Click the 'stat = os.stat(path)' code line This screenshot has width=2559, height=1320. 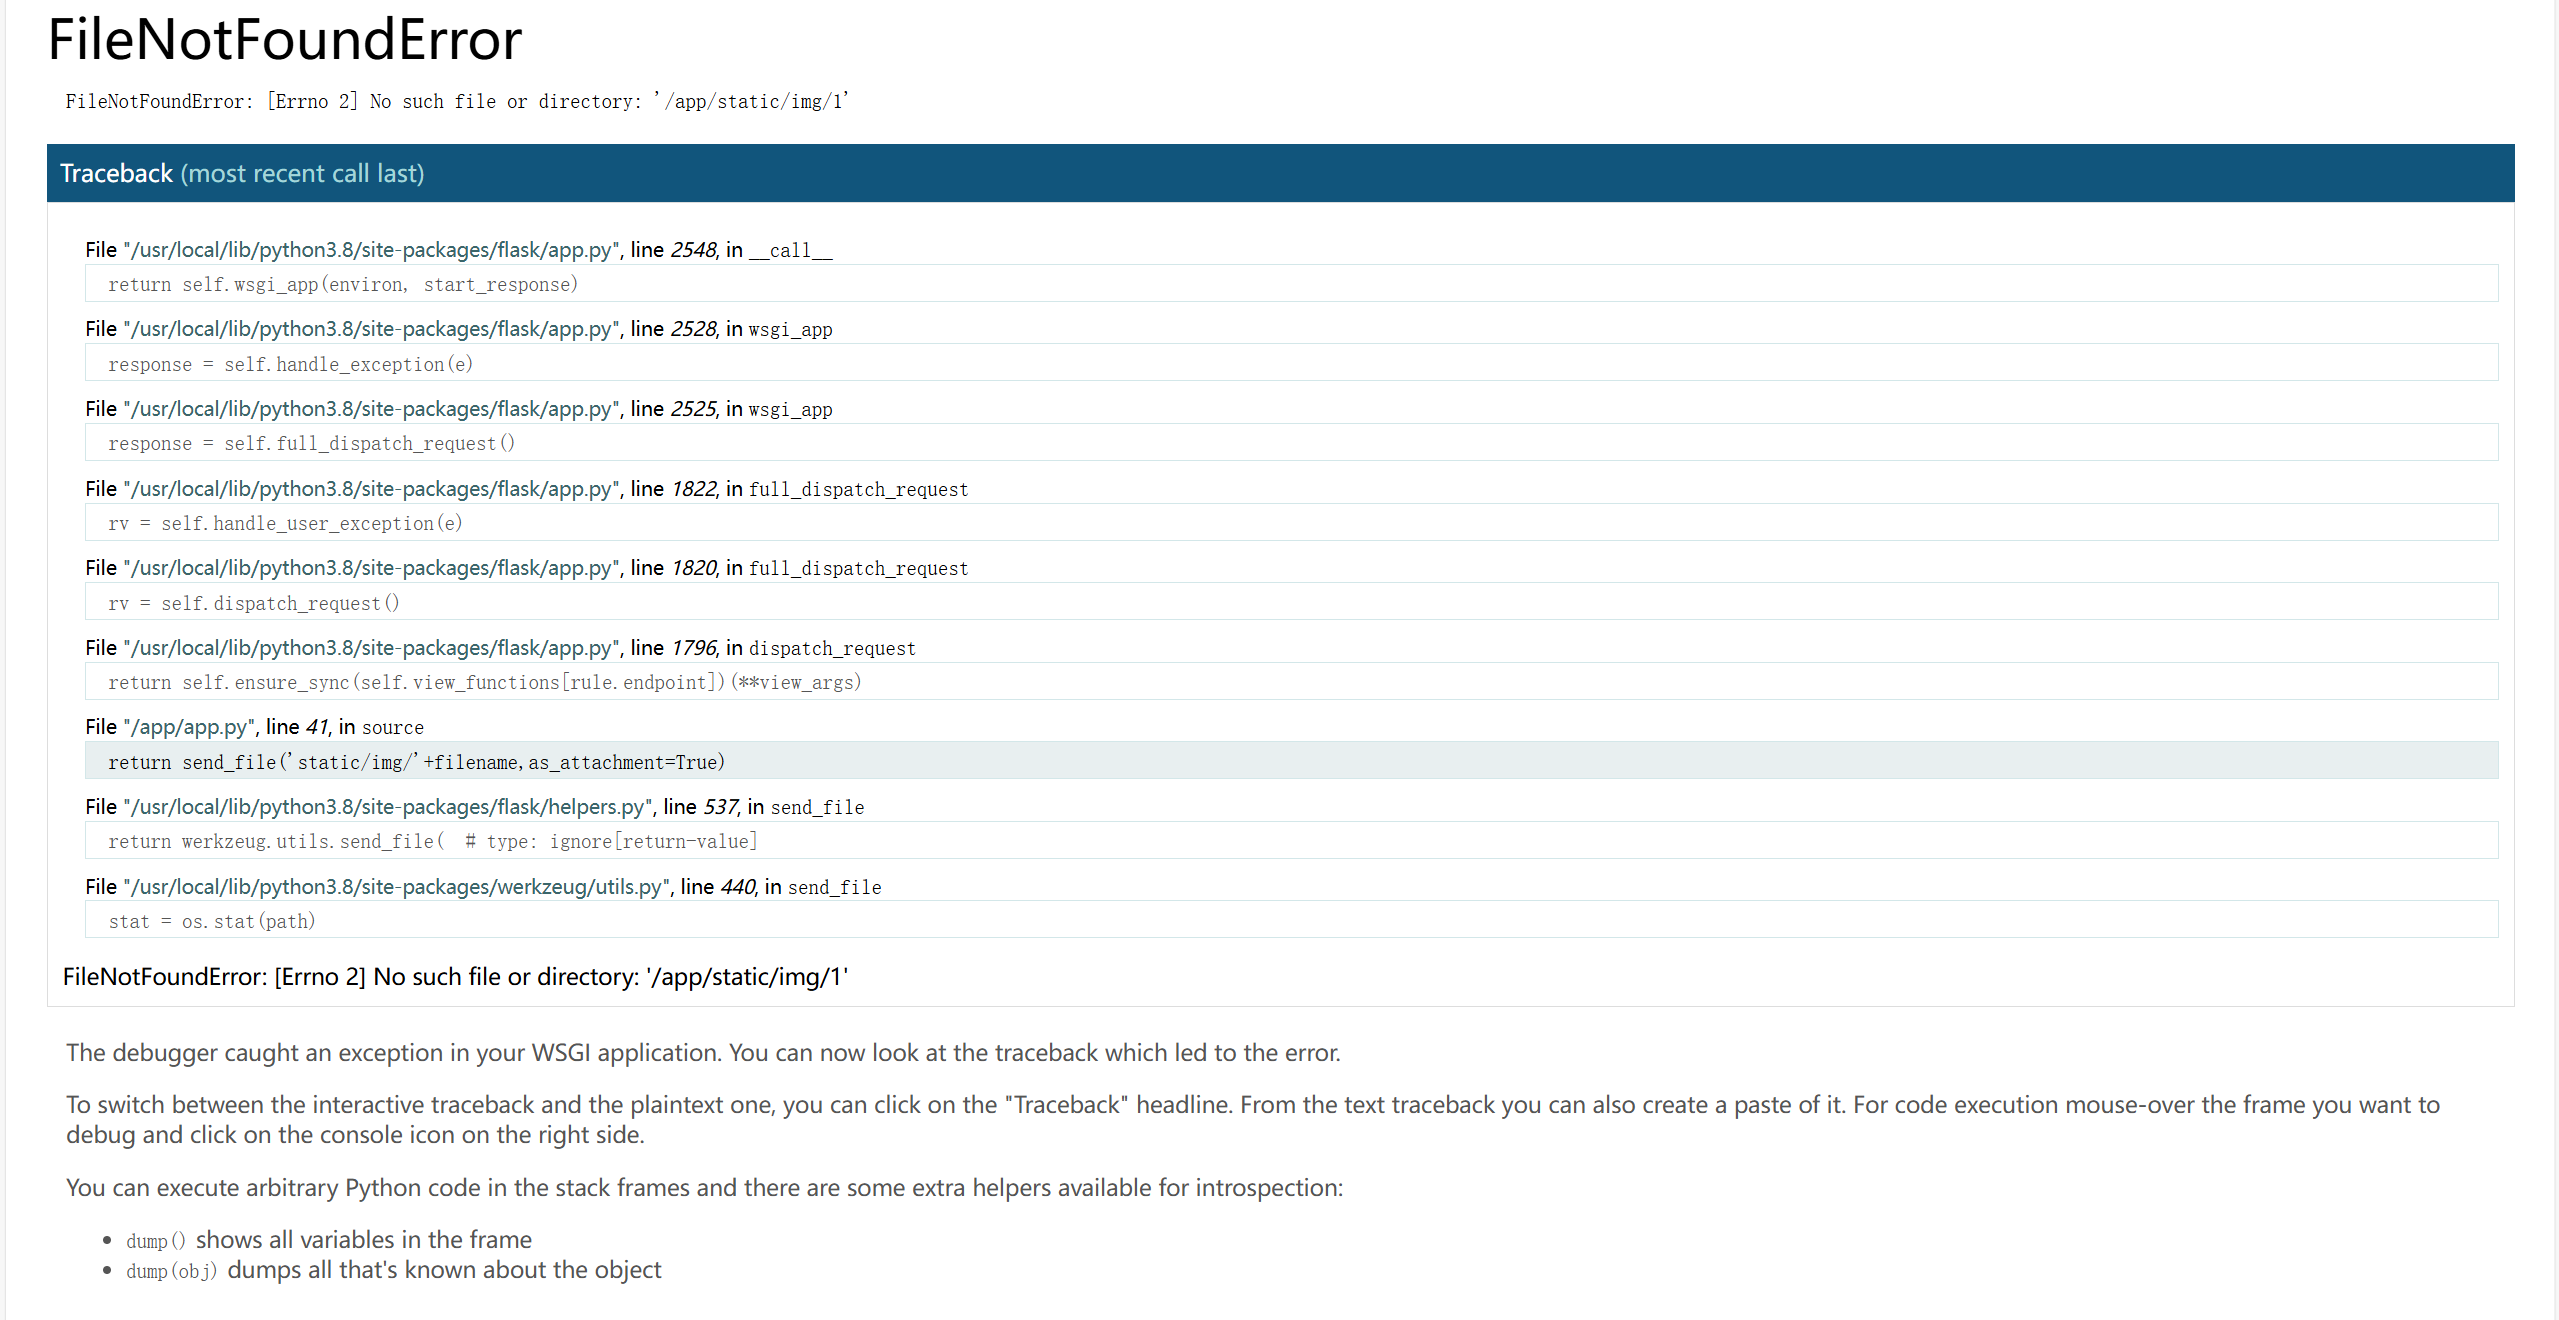[x=212, y=921]
